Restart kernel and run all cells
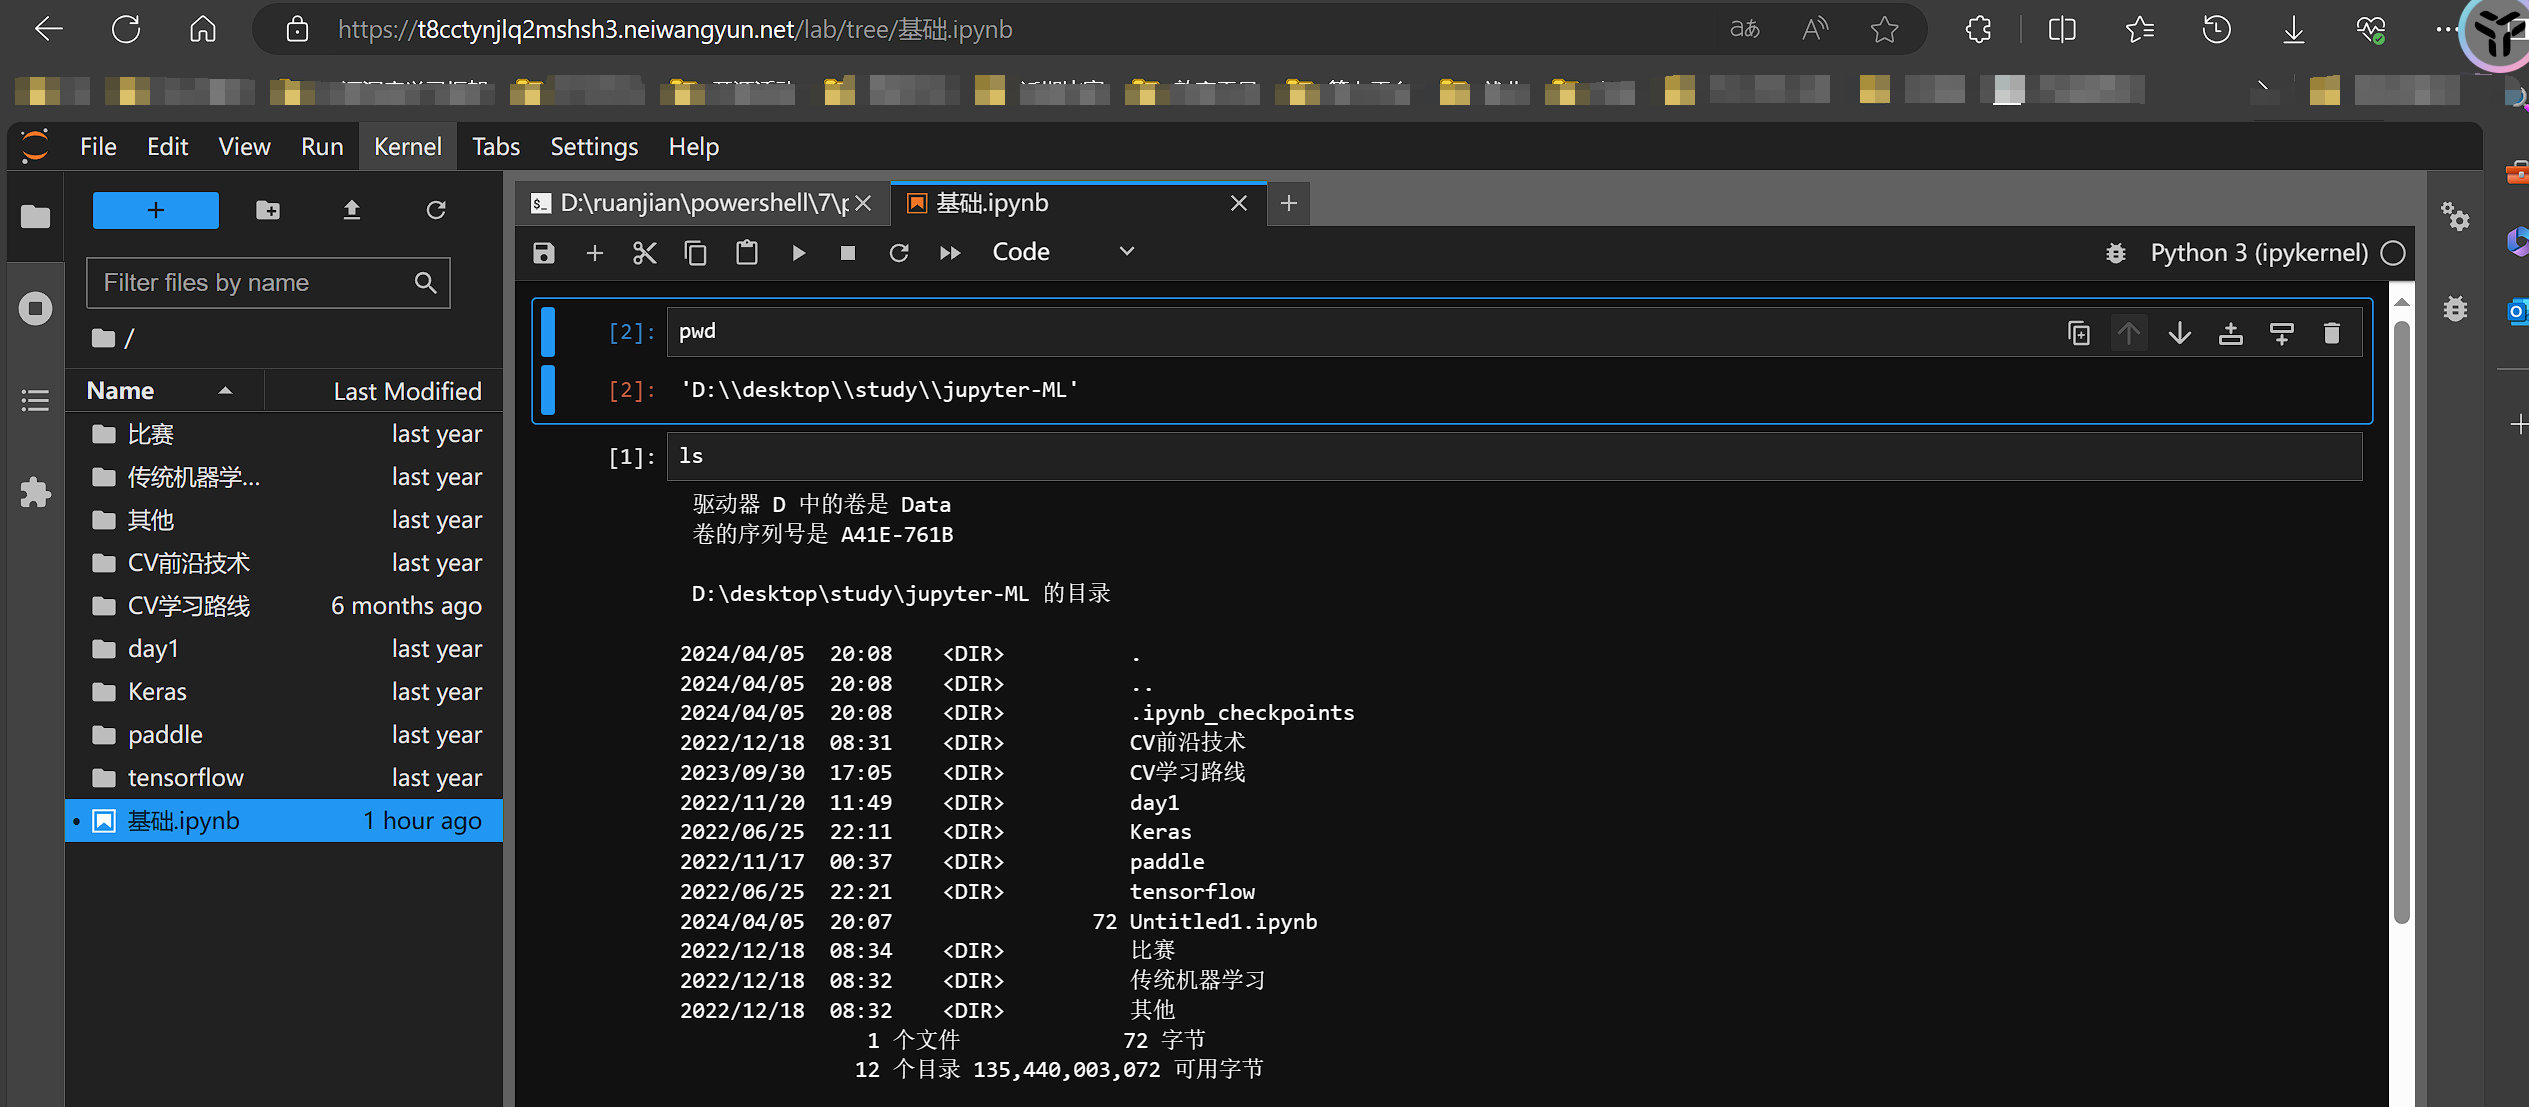The image size is (2529, 1107). pos(950,253)
